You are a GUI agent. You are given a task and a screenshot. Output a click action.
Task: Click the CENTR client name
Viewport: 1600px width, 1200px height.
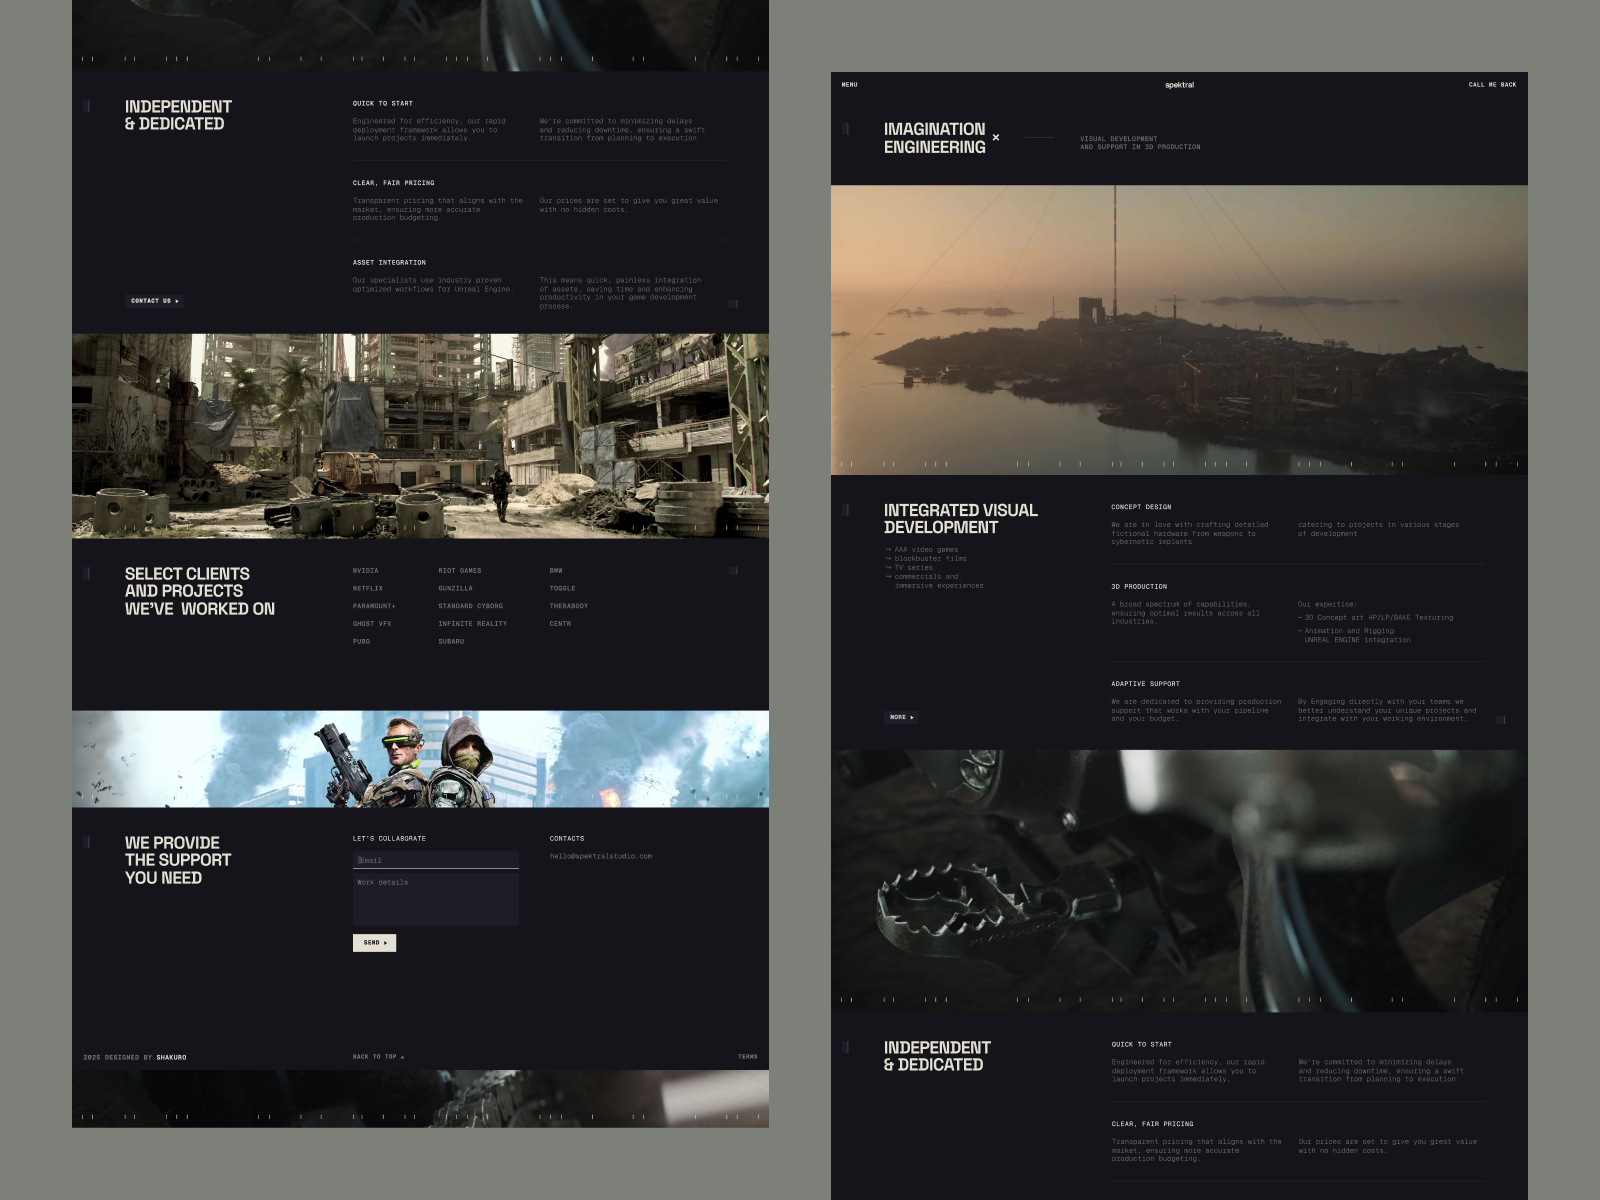[x=560, y=624]
